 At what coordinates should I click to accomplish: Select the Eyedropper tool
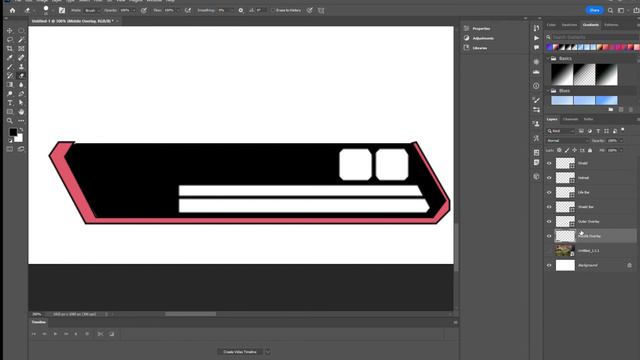click(9, 58)
